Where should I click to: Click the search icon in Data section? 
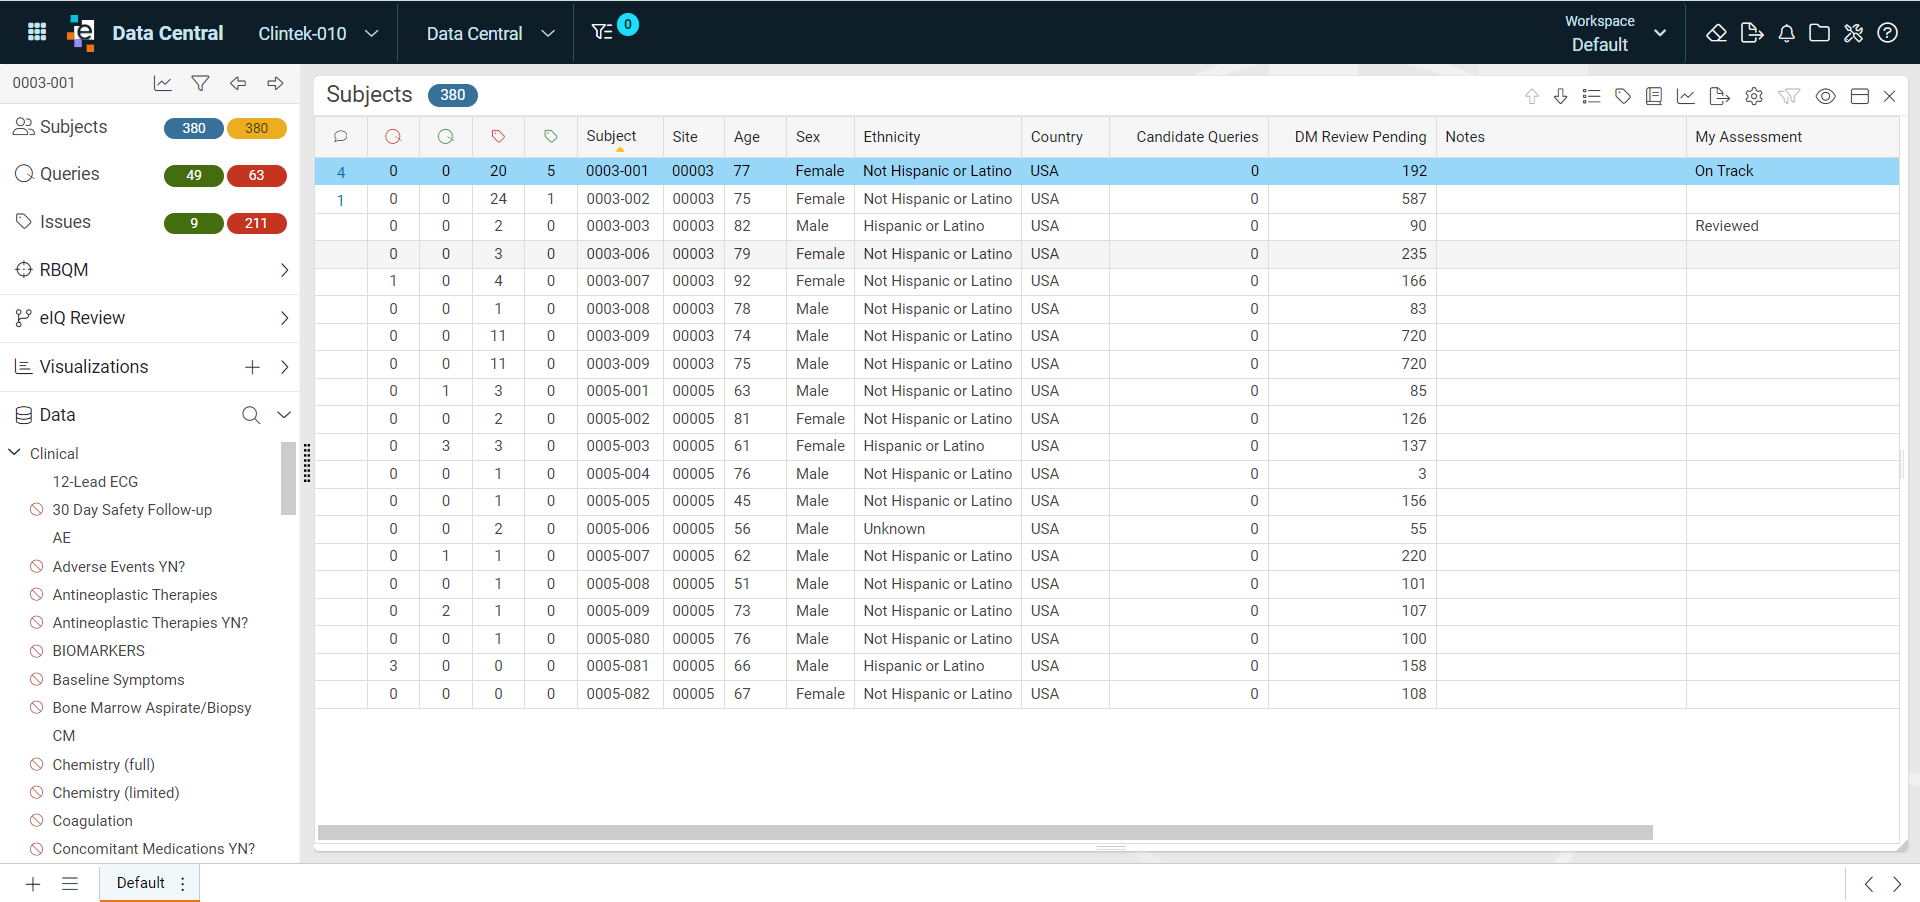click(251, 415)
